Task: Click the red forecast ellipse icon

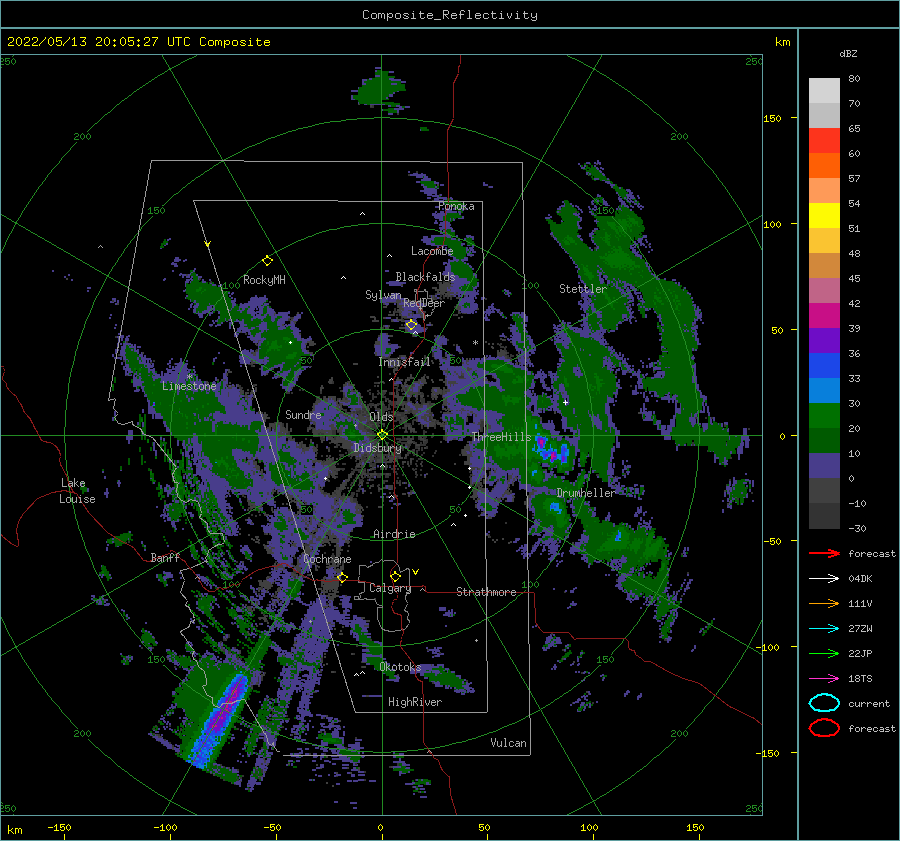Action: (824, 728)
